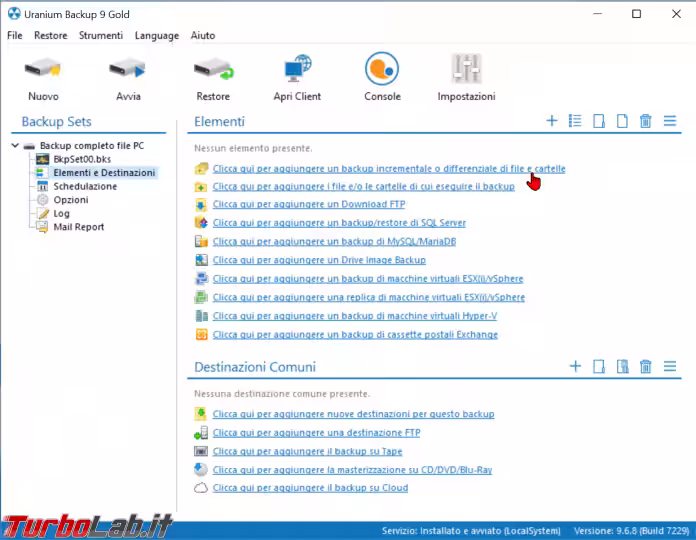Click link to add incremental or differential backup
The width and height of the screenshot is (696, 540).
pyautogui.click(x=389, y=169)
